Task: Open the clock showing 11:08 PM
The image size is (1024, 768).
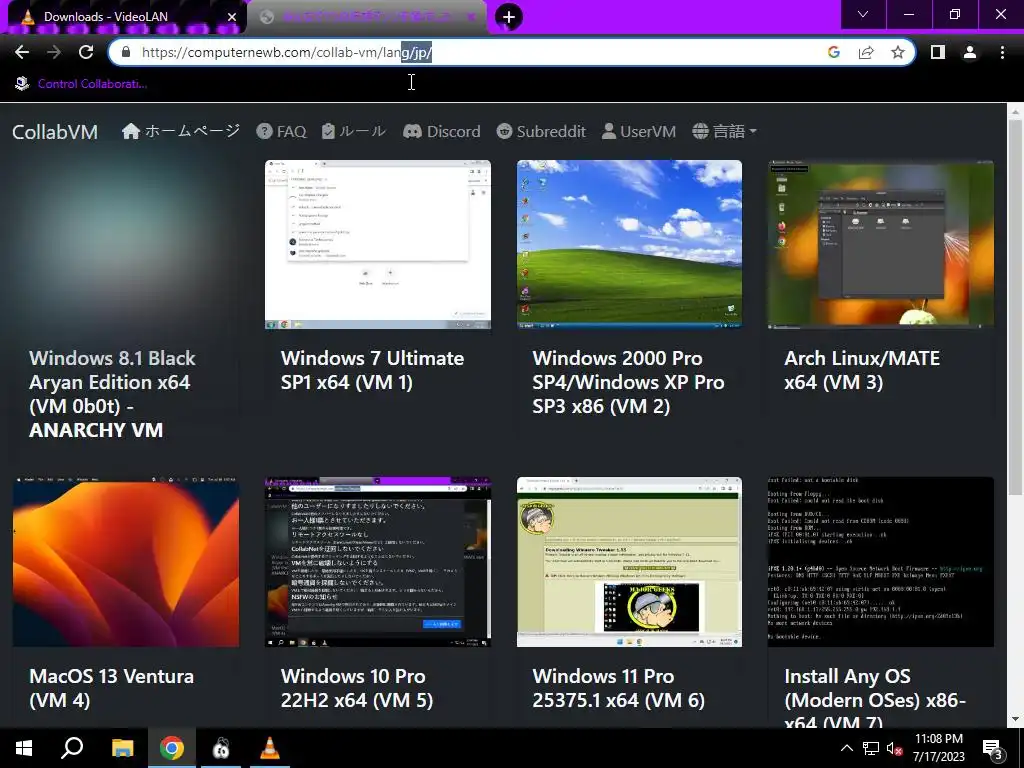Action: [x=938, y=748]
